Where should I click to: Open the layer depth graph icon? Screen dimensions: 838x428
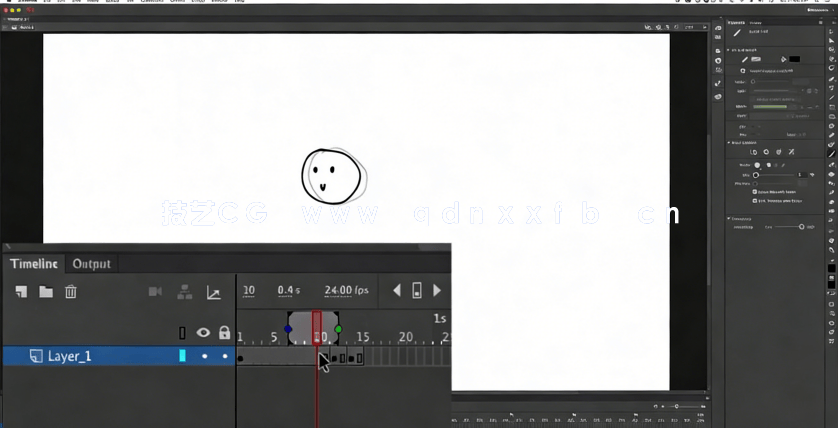(214, 292)
